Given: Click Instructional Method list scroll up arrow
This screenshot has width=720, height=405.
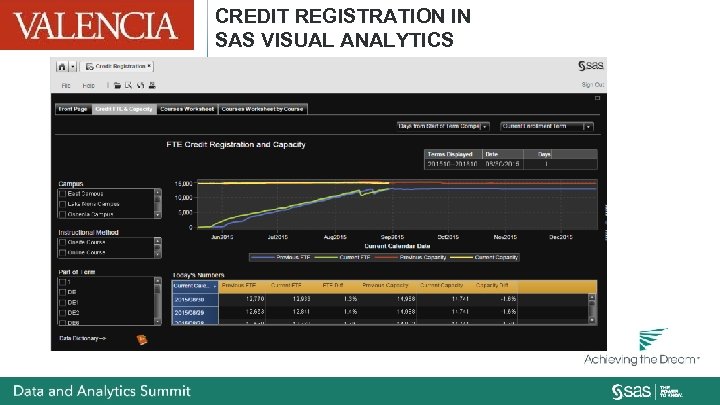Looking at the screenshot, I should (158, 241).
